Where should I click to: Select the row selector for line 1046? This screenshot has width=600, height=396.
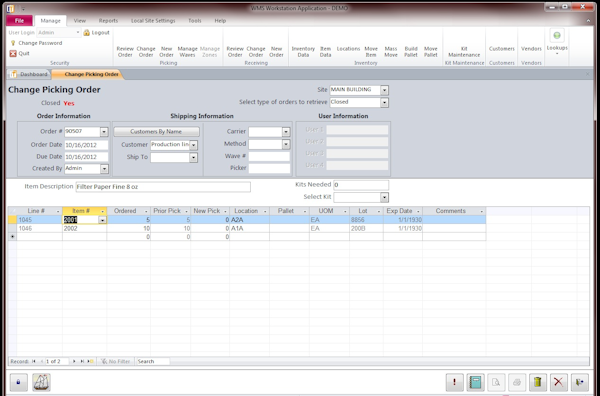tap(12, 228)
